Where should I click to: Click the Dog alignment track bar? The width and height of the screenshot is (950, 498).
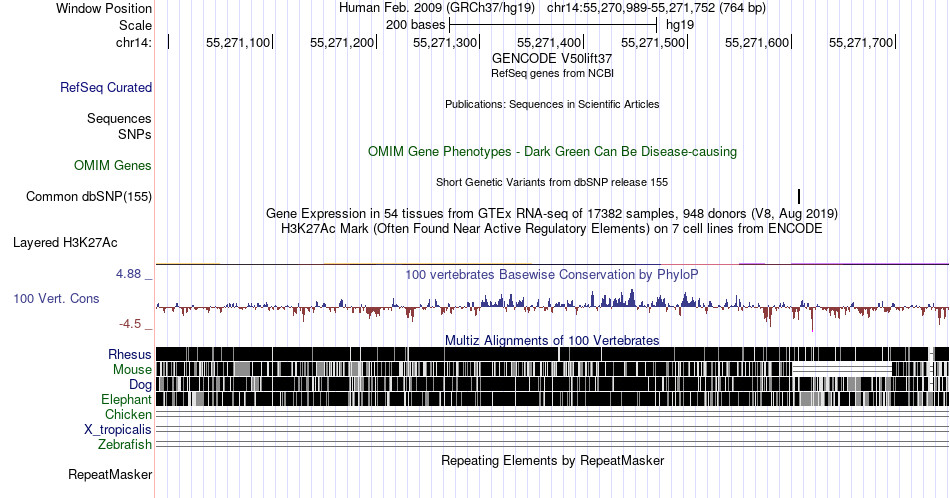552,384
